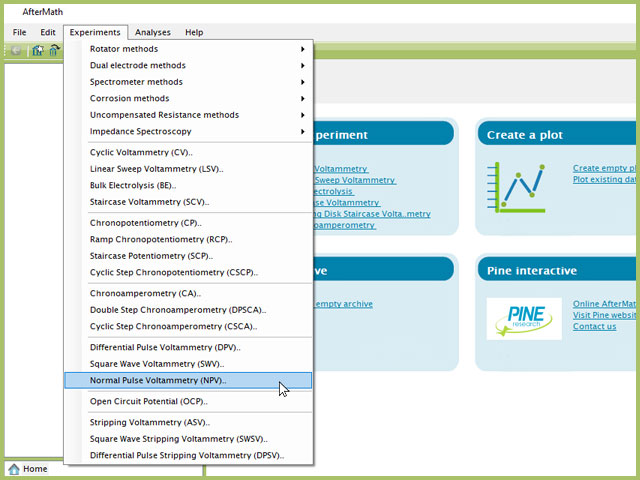Click the line chart plot icon
640x480 pixels.
coord(516,187)
